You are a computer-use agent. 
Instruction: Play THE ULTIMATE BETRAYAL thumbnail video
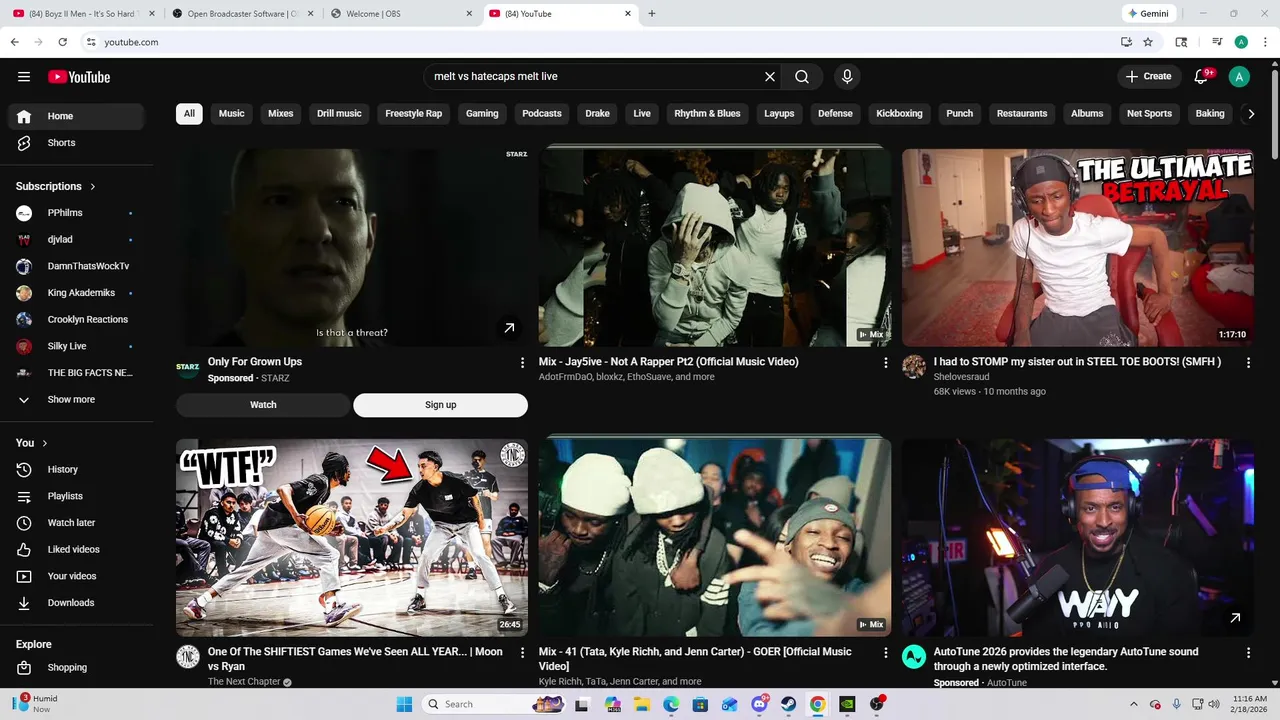[1078, 247]
